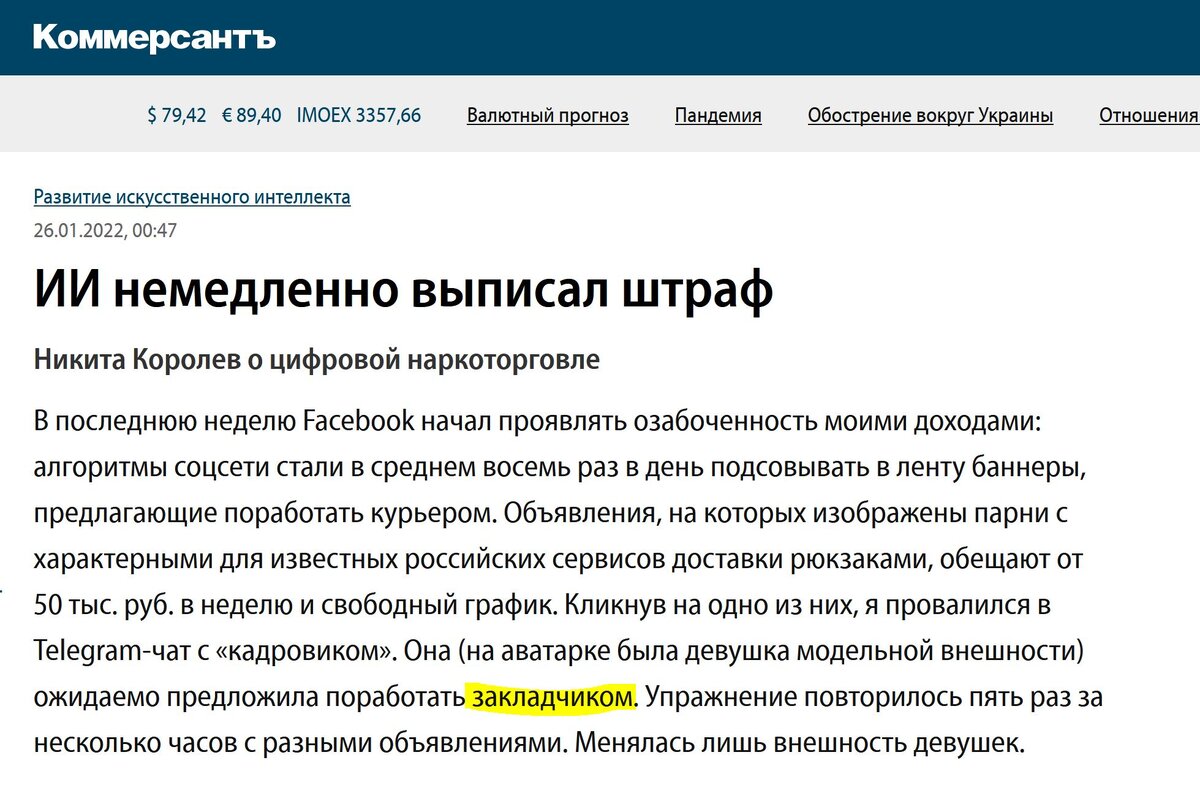Click the underlined Валютный прогноз text

click(547, 115)
